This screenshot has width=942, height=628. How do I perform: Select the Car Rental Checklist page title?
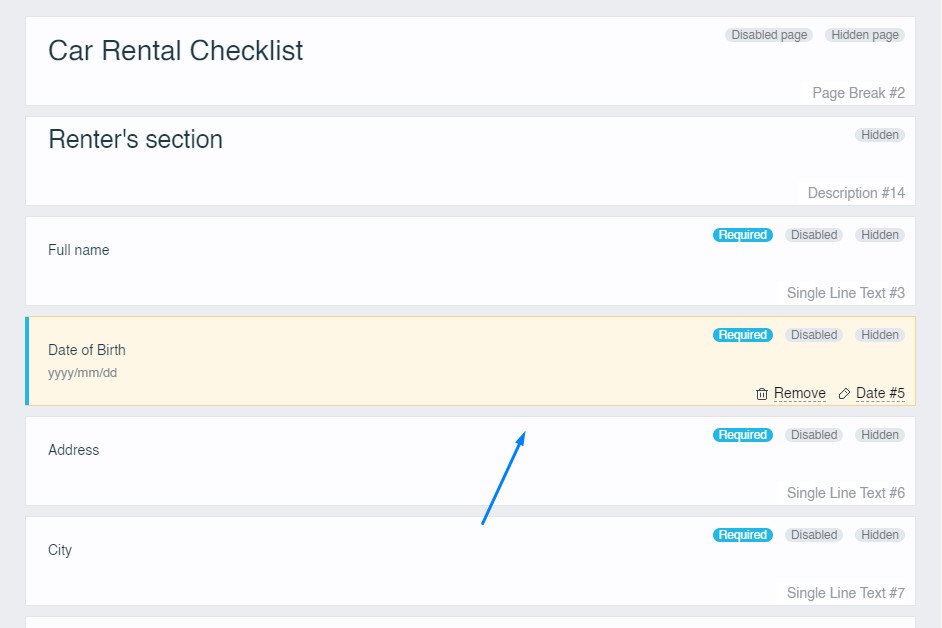coord(176,51)
